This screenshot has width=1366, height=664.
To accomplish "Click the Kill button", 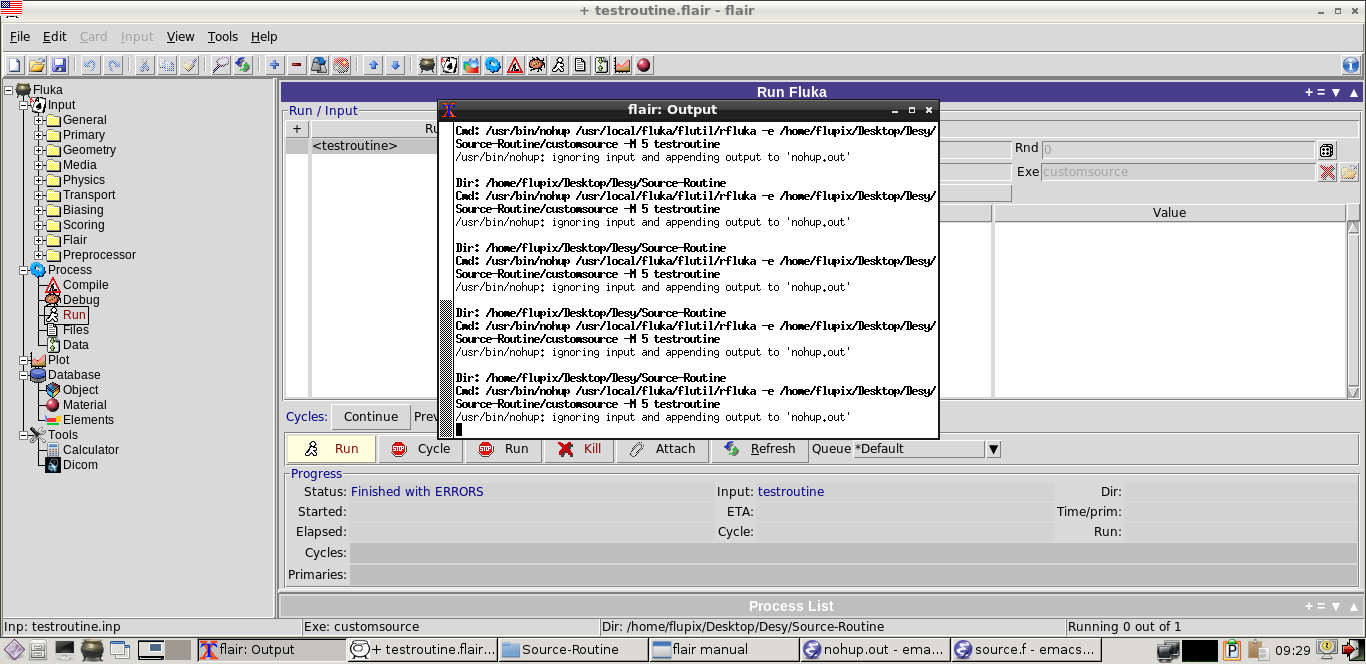I will tap(580, 449).
